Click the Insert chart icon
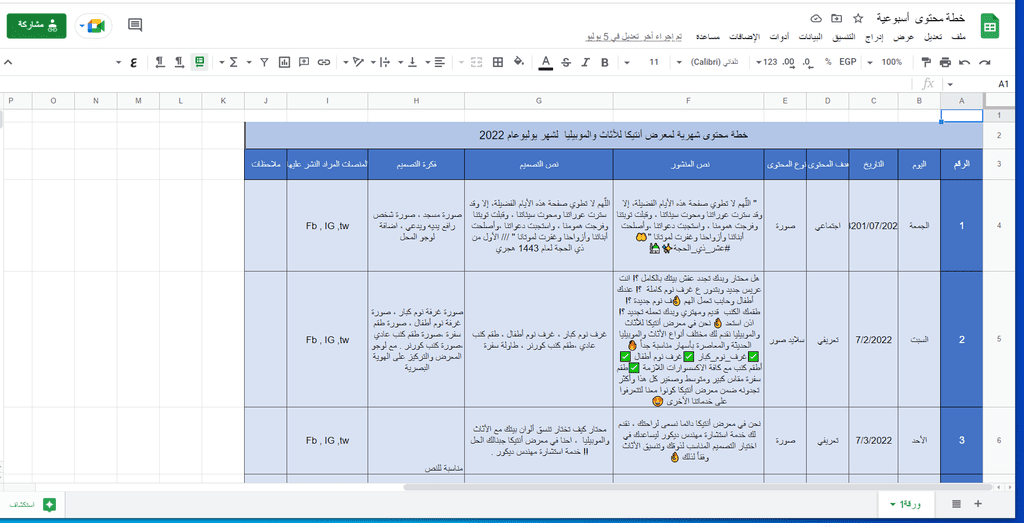The image size is (1024, 523). 284,63
